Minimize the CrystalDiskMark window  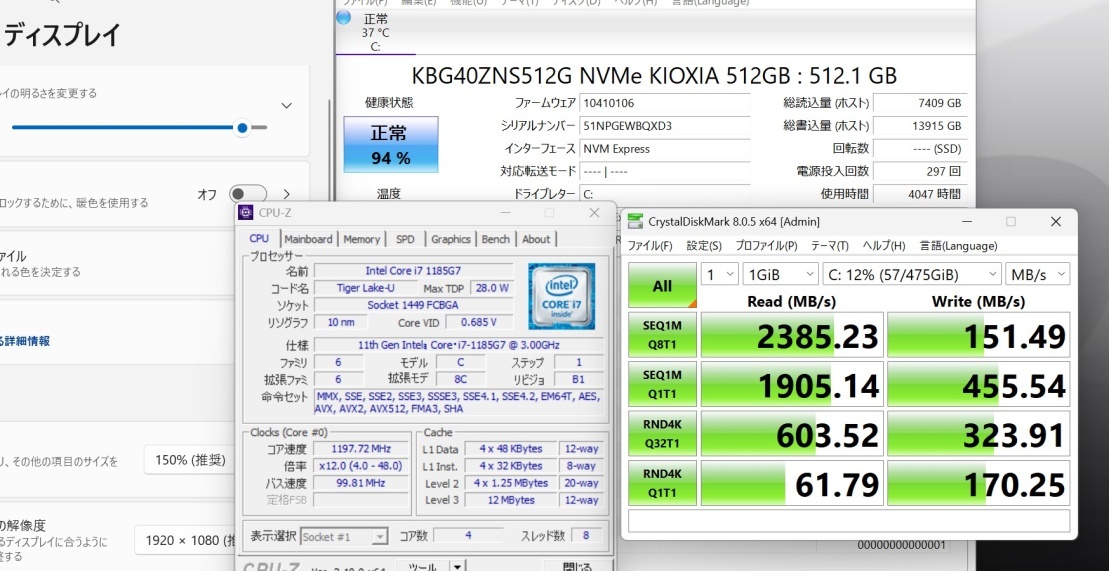point(966,221)
